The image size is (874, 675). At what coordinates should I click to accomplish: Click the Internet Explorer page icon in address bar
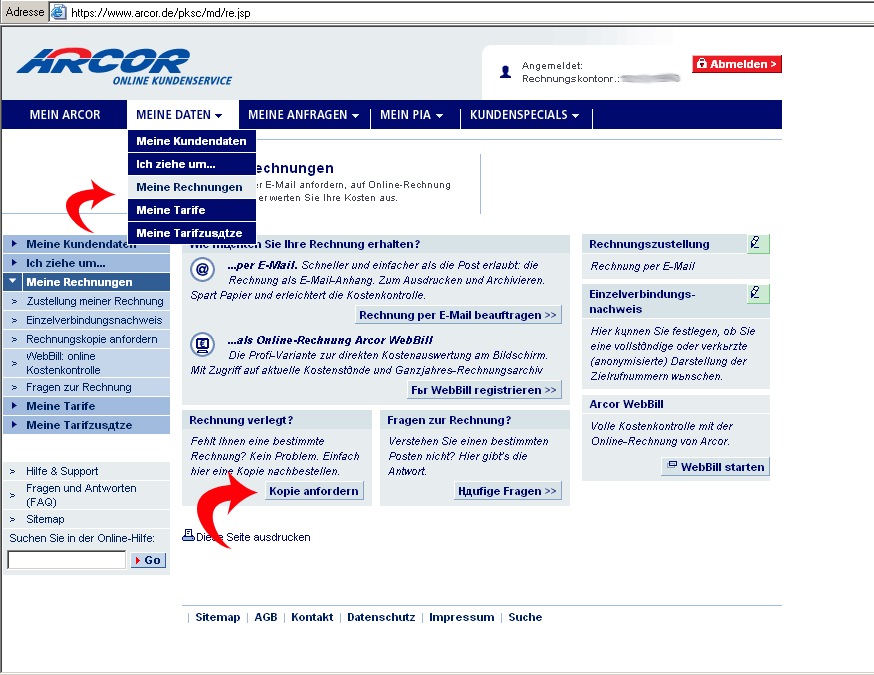pyautogui.click(x=59, y=12)
